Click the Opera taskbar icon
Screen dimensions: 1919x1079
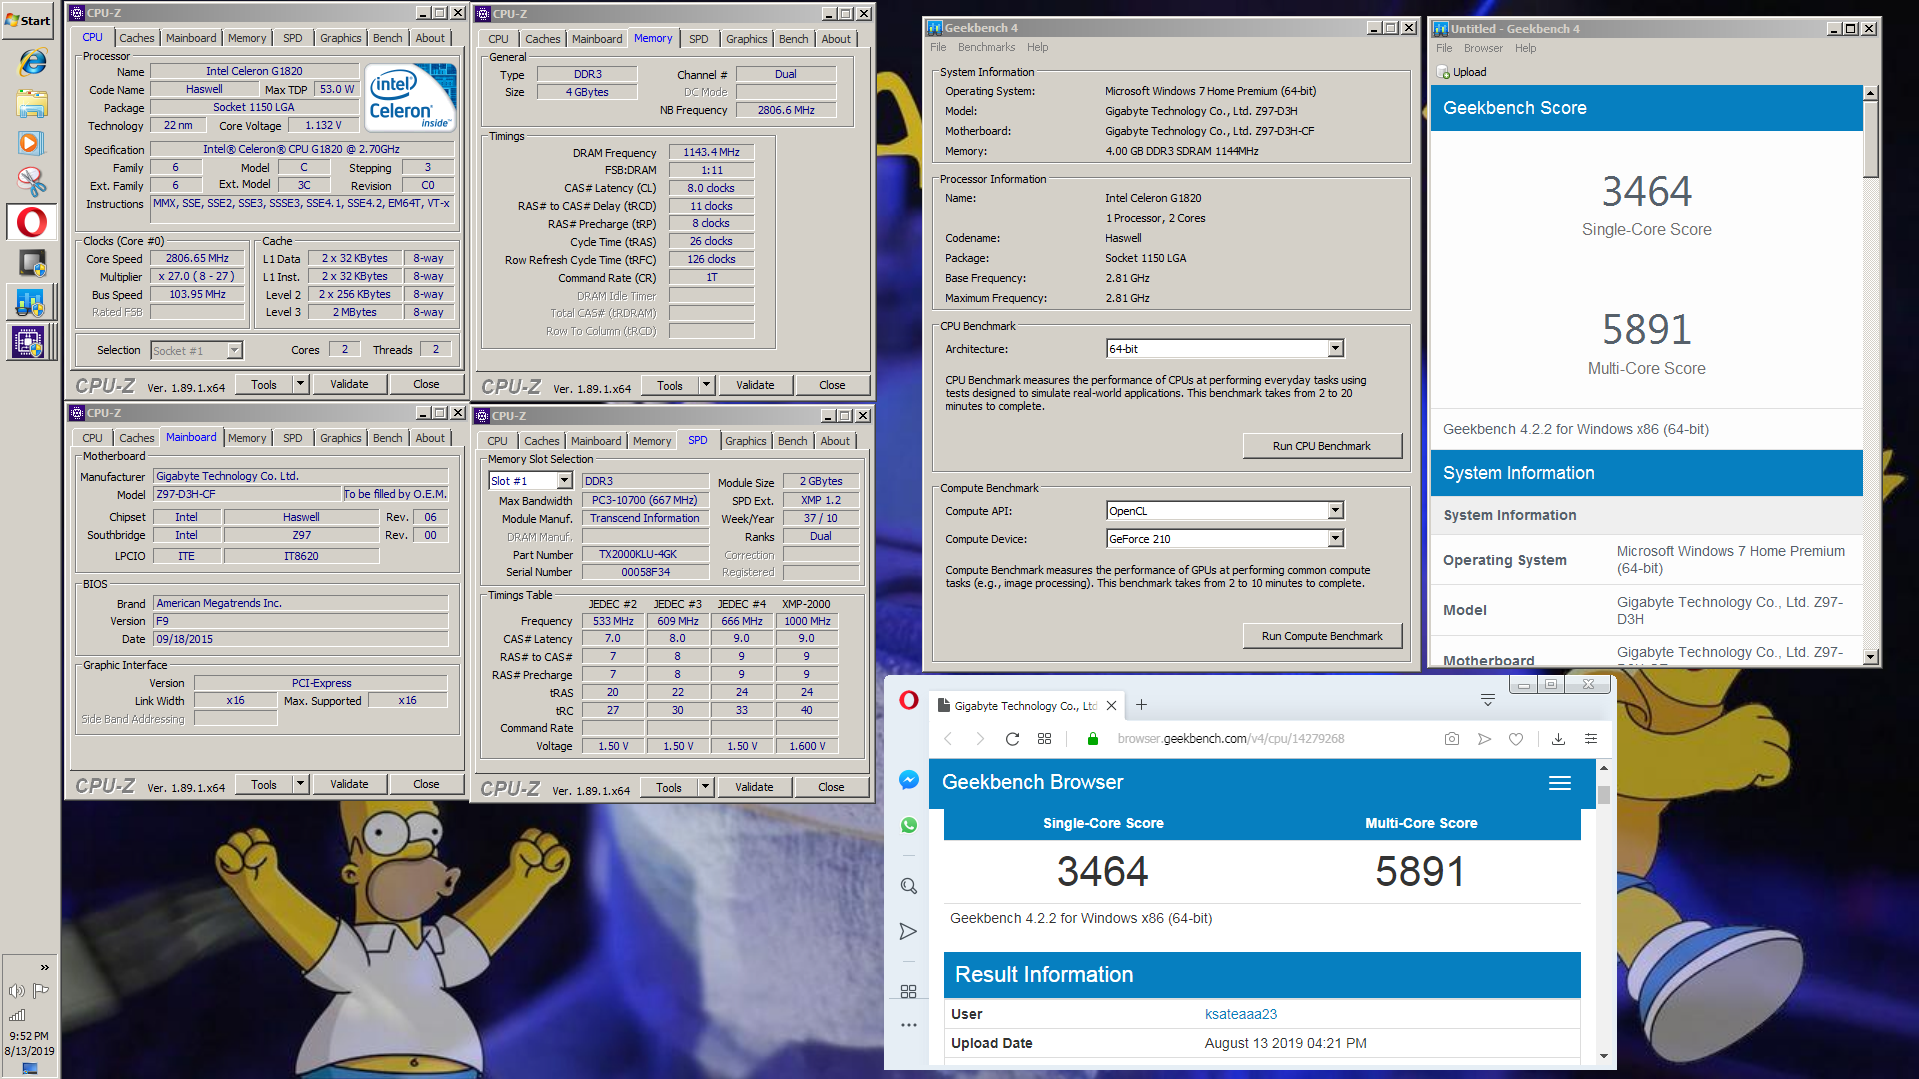point(31,222)
